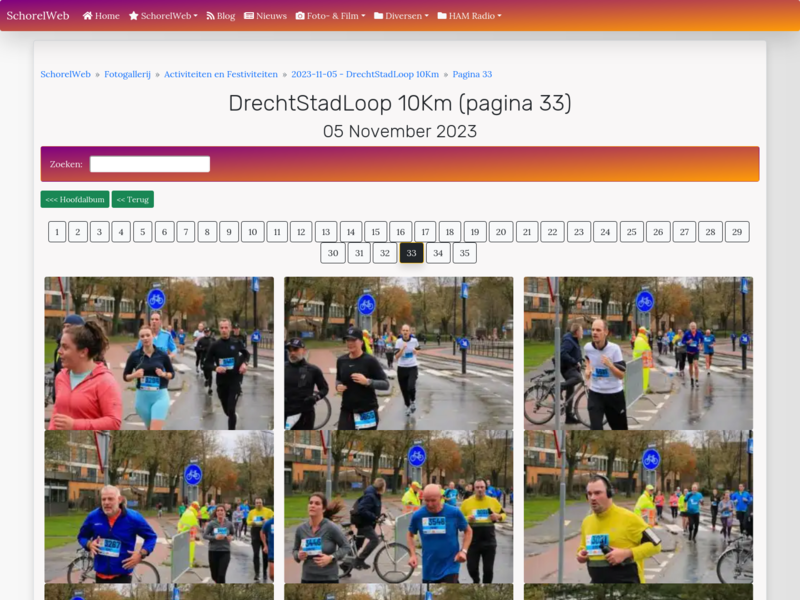This screenshot has width=800, height=600.
Task: Go to page 22
Action: 553,232
